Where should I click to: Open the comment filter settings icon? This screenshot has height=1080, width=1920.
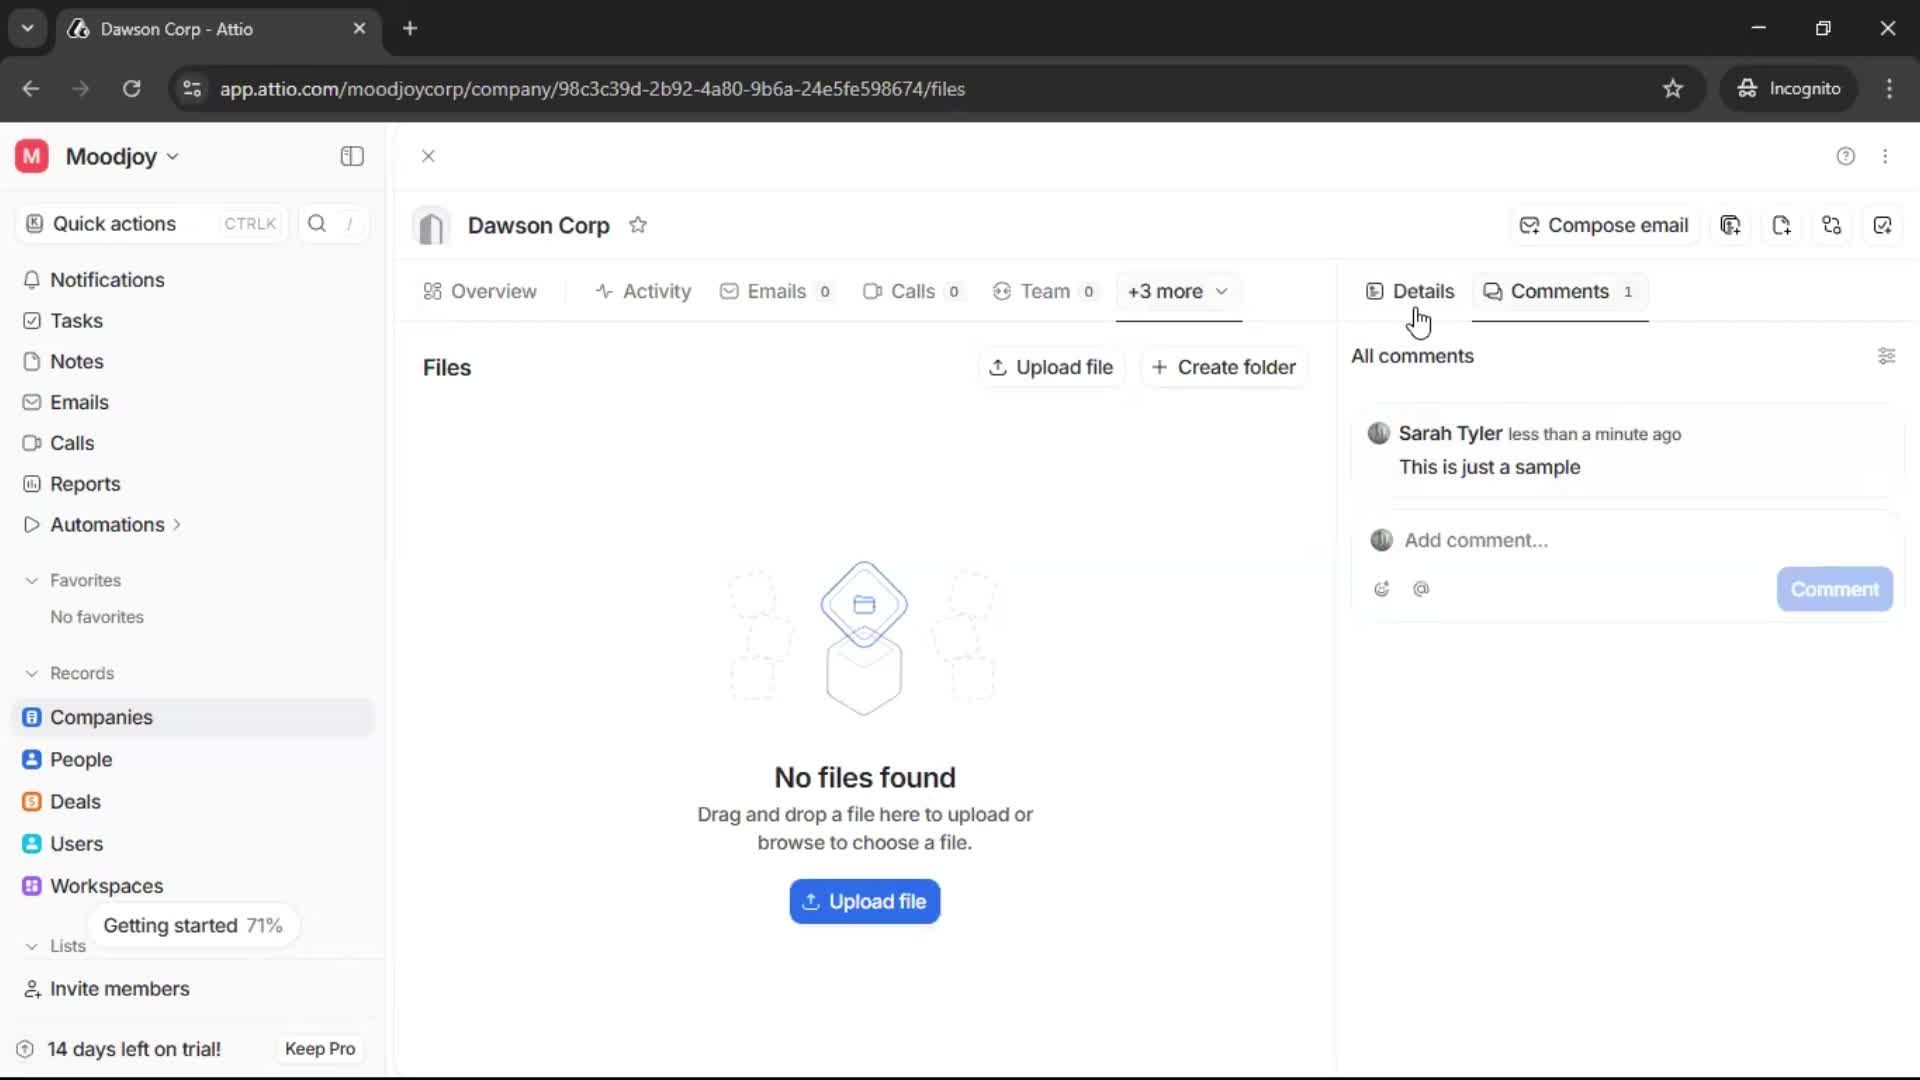point(1888,356)
